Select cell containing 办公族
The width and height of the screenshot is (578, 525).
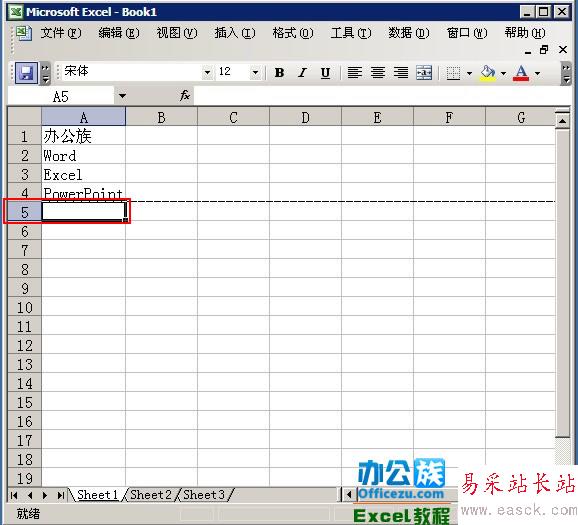coord(84,136)
